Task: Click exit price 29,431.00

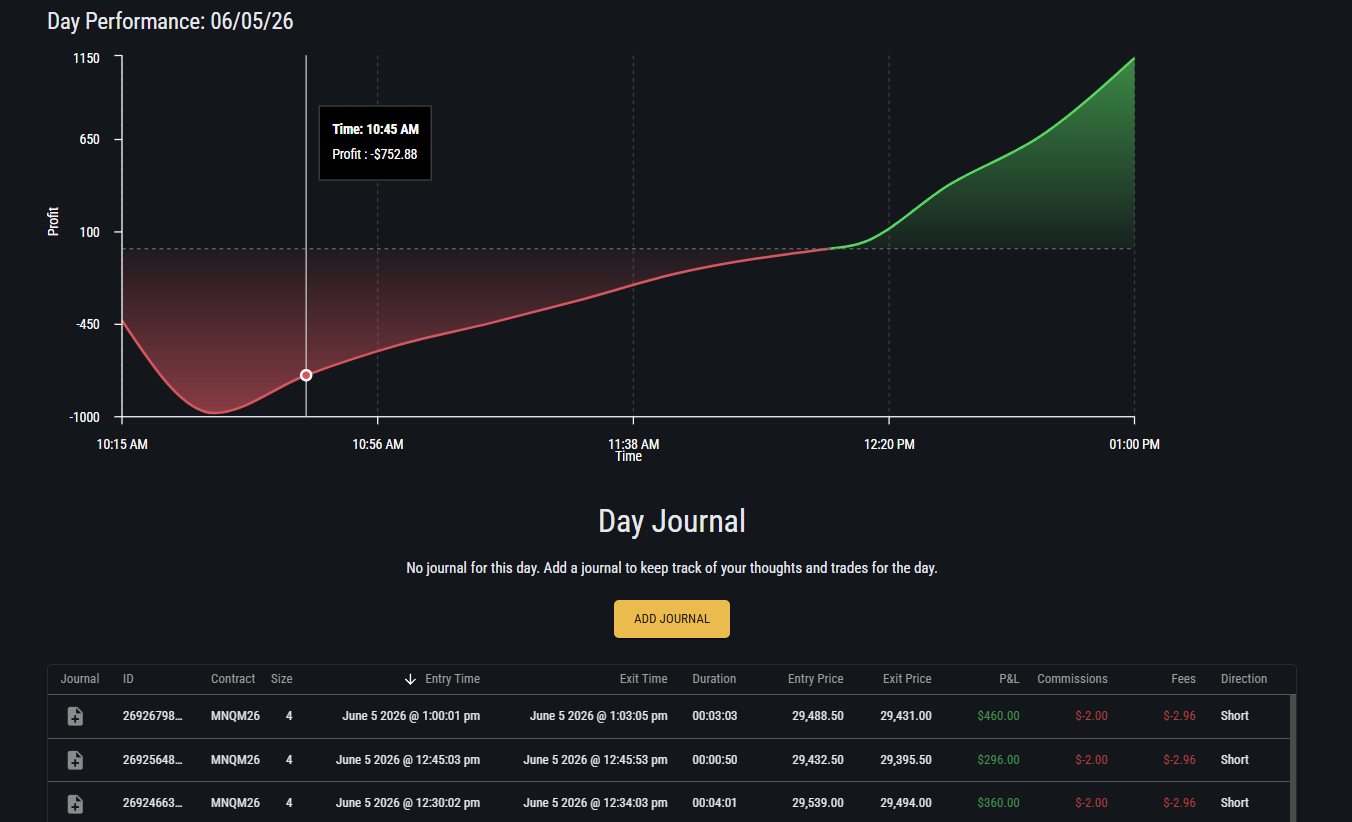Action: click(906, 716)
